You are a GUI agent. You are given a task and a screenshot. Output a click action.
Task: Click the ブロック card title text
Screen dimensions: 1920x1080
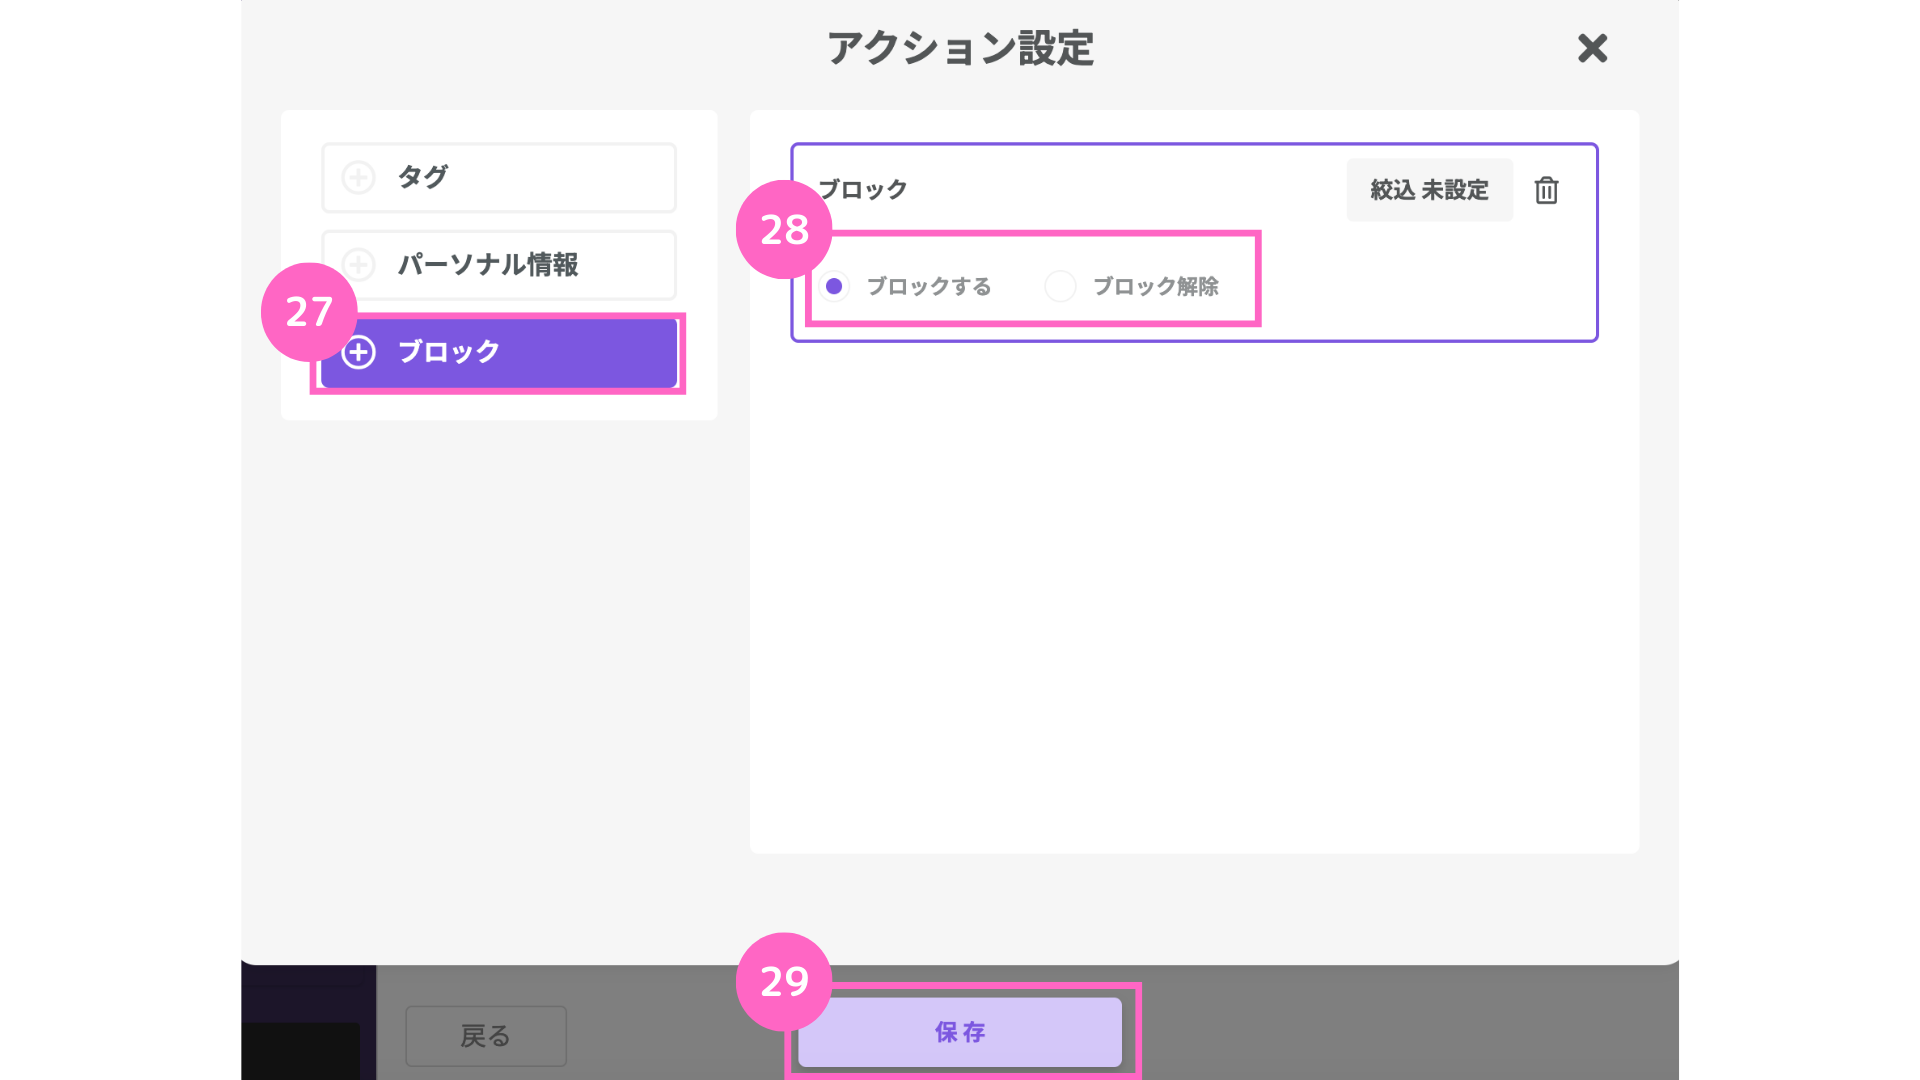click(863, 190)
